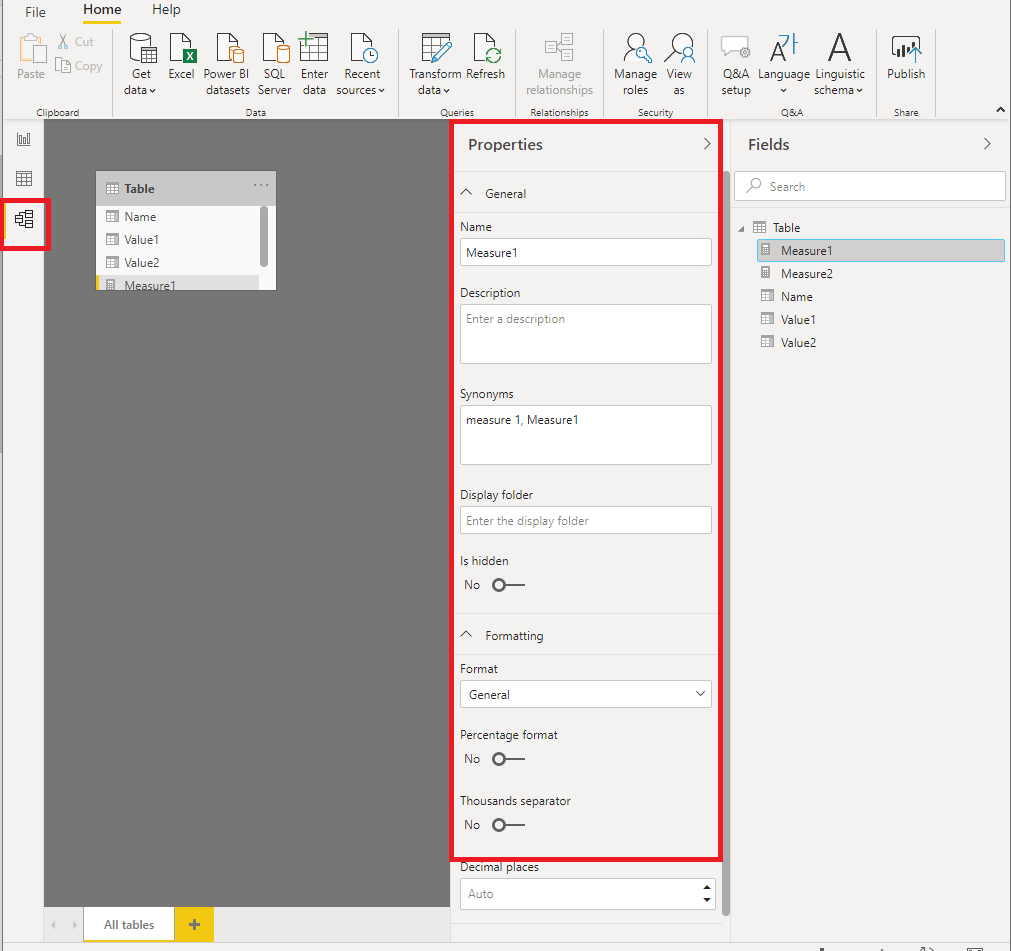Collapse the General section
1011x951 pixels.
(466, 193)
